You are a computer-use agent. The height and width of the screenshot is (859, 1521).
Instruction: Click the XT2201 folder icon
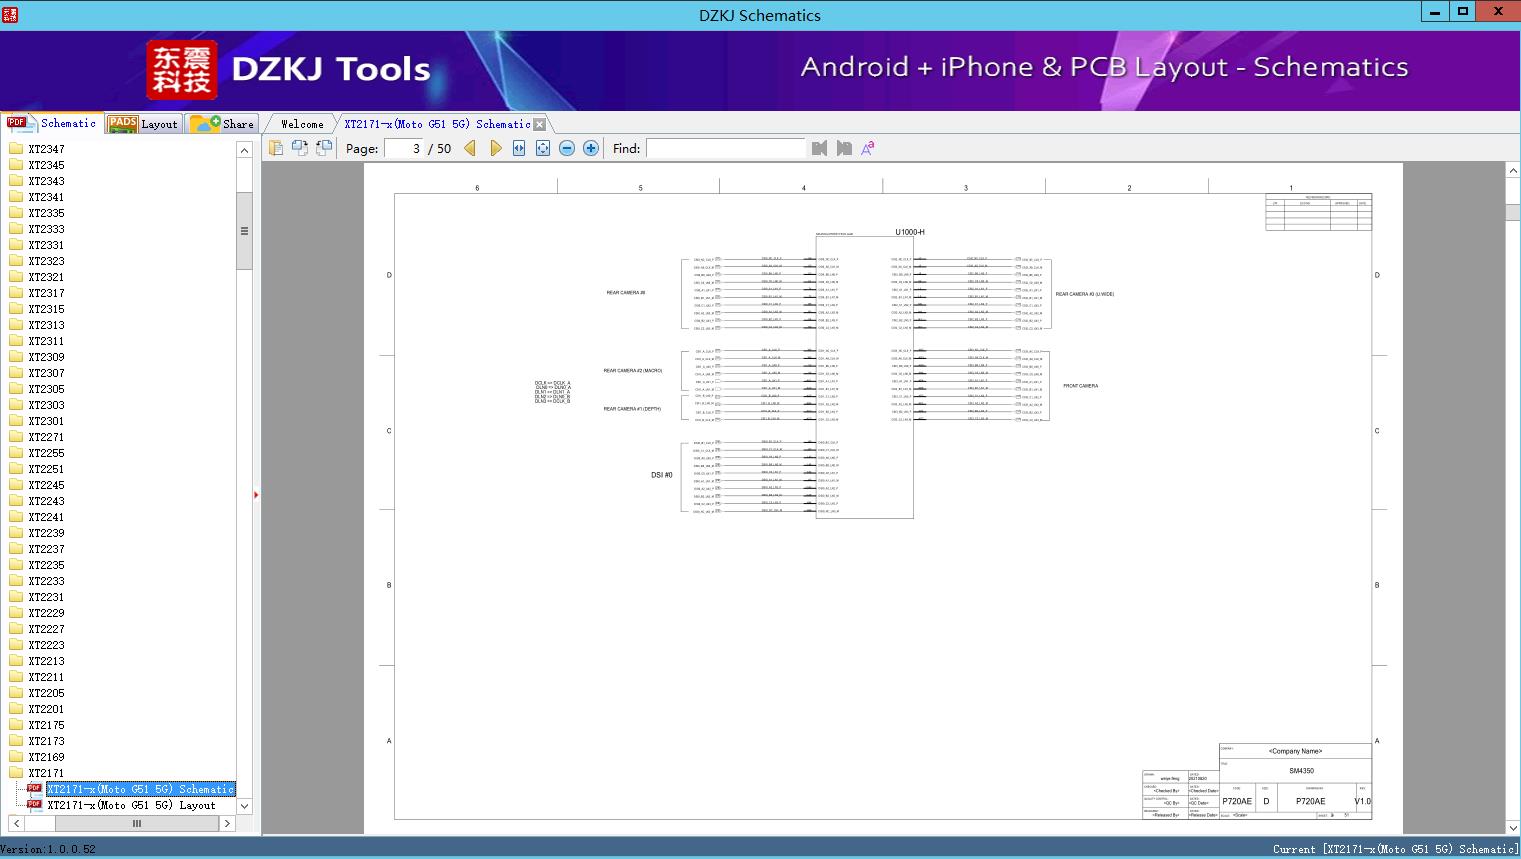(x=16, y=709)
